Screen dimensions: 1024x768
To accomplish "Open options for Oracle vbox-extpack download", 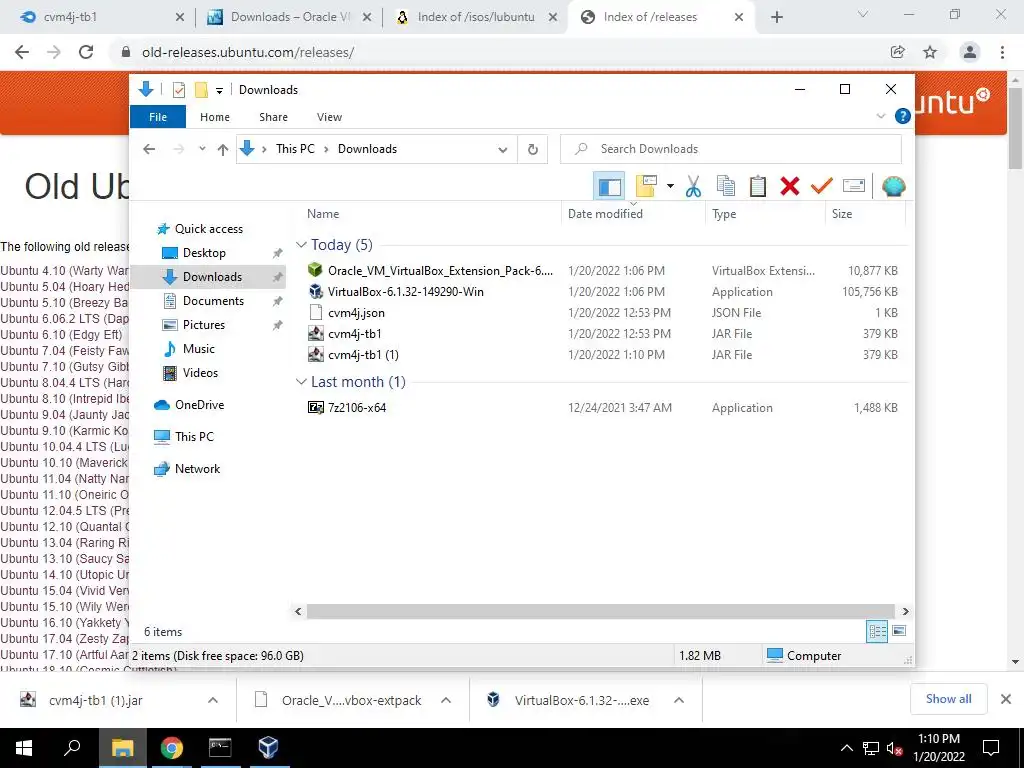I will coord(446,700).
